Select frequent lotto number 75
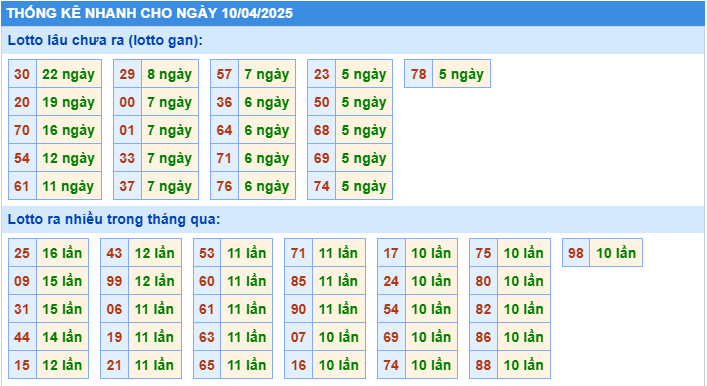This screenshot has width=707, height=386. point(483,253)
